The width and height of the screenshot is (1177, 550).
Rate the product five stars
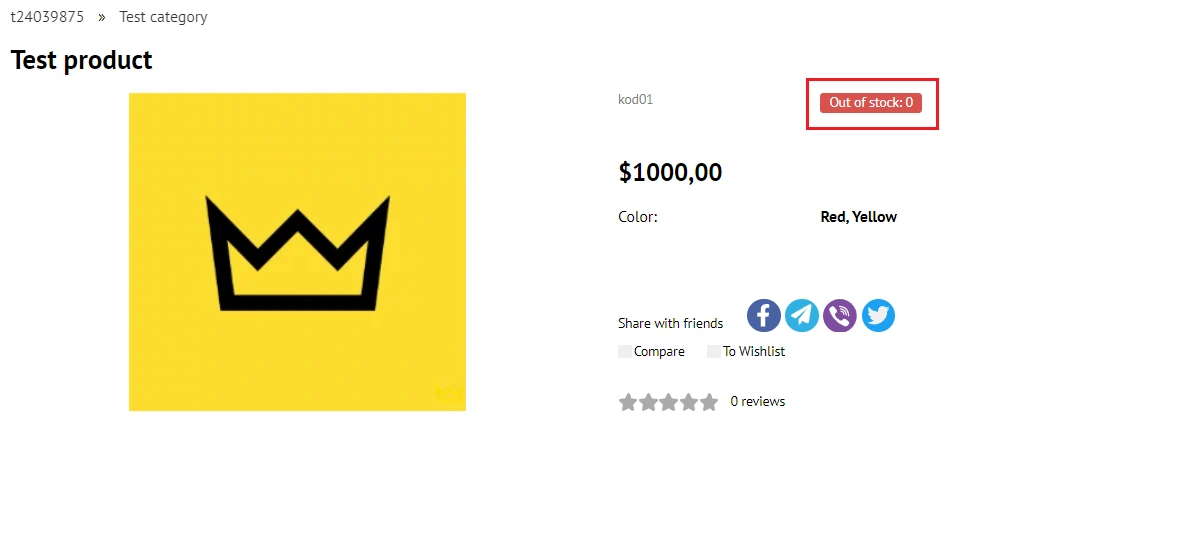(x=709, y=402)
